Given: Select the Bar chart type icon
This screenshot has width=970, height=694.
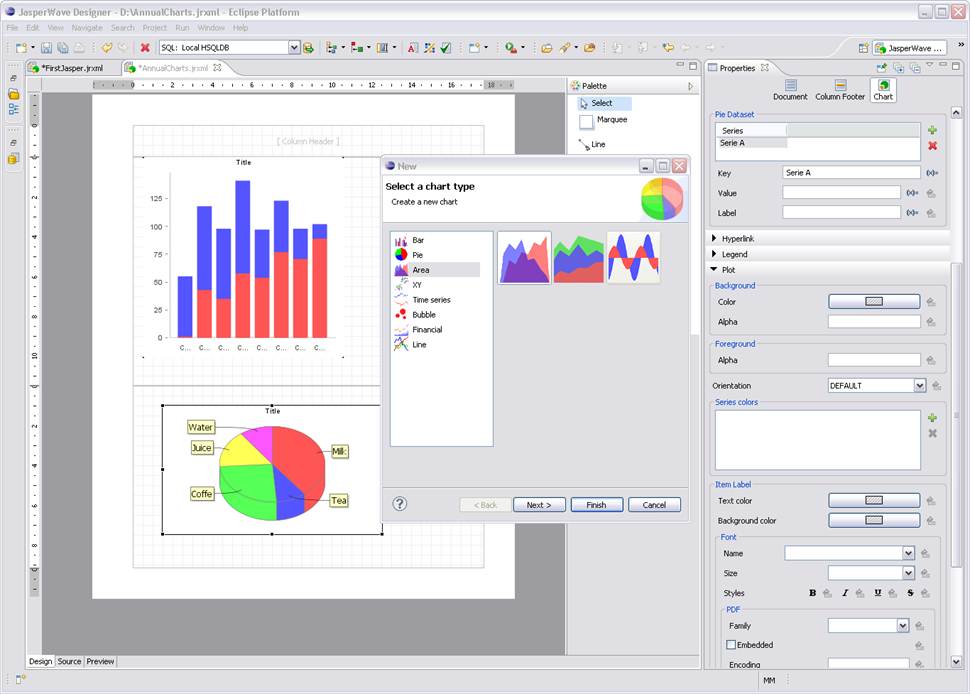Looking at the screenshot, I should pyautogui.click(x=401, y=241).
